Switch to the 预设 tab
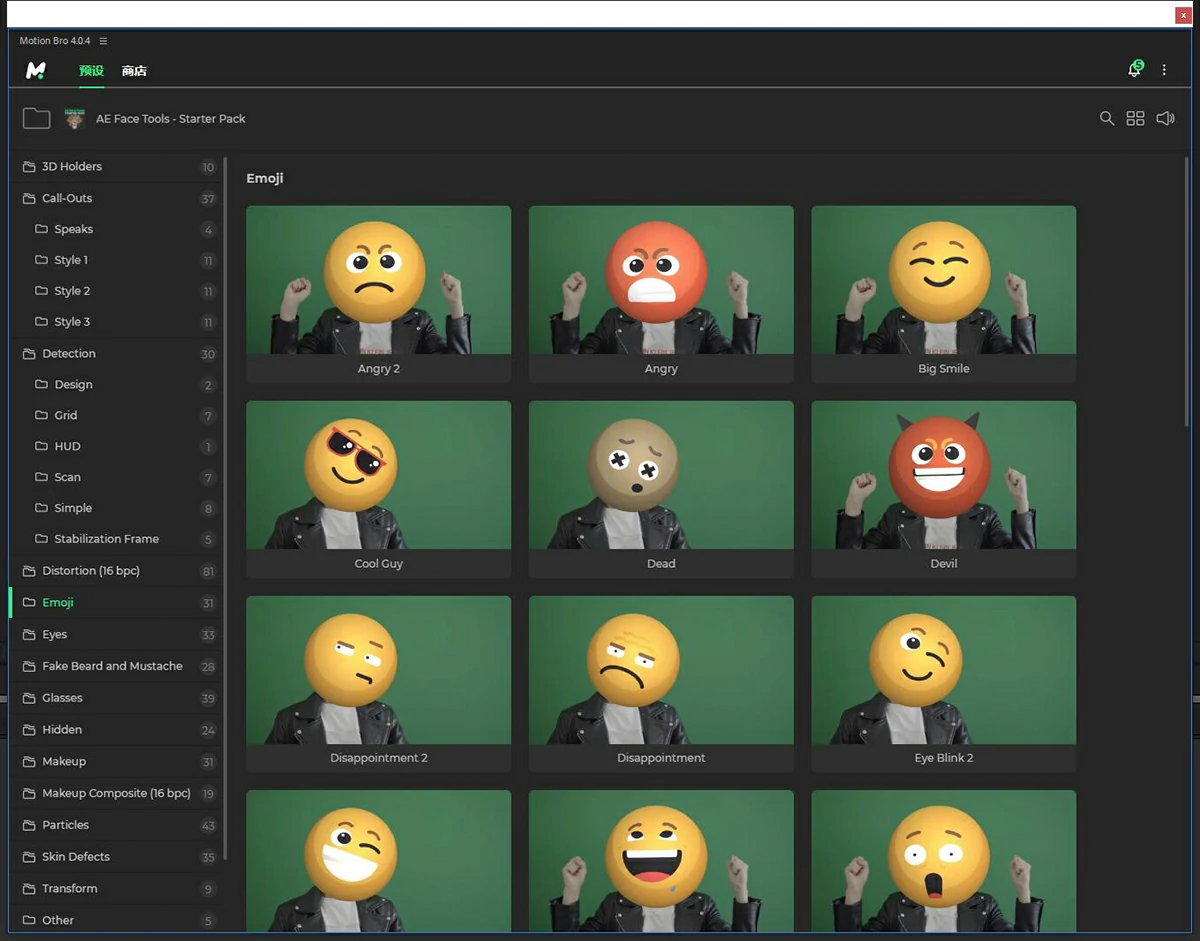 pyautogui.click(x=91, y=71)
